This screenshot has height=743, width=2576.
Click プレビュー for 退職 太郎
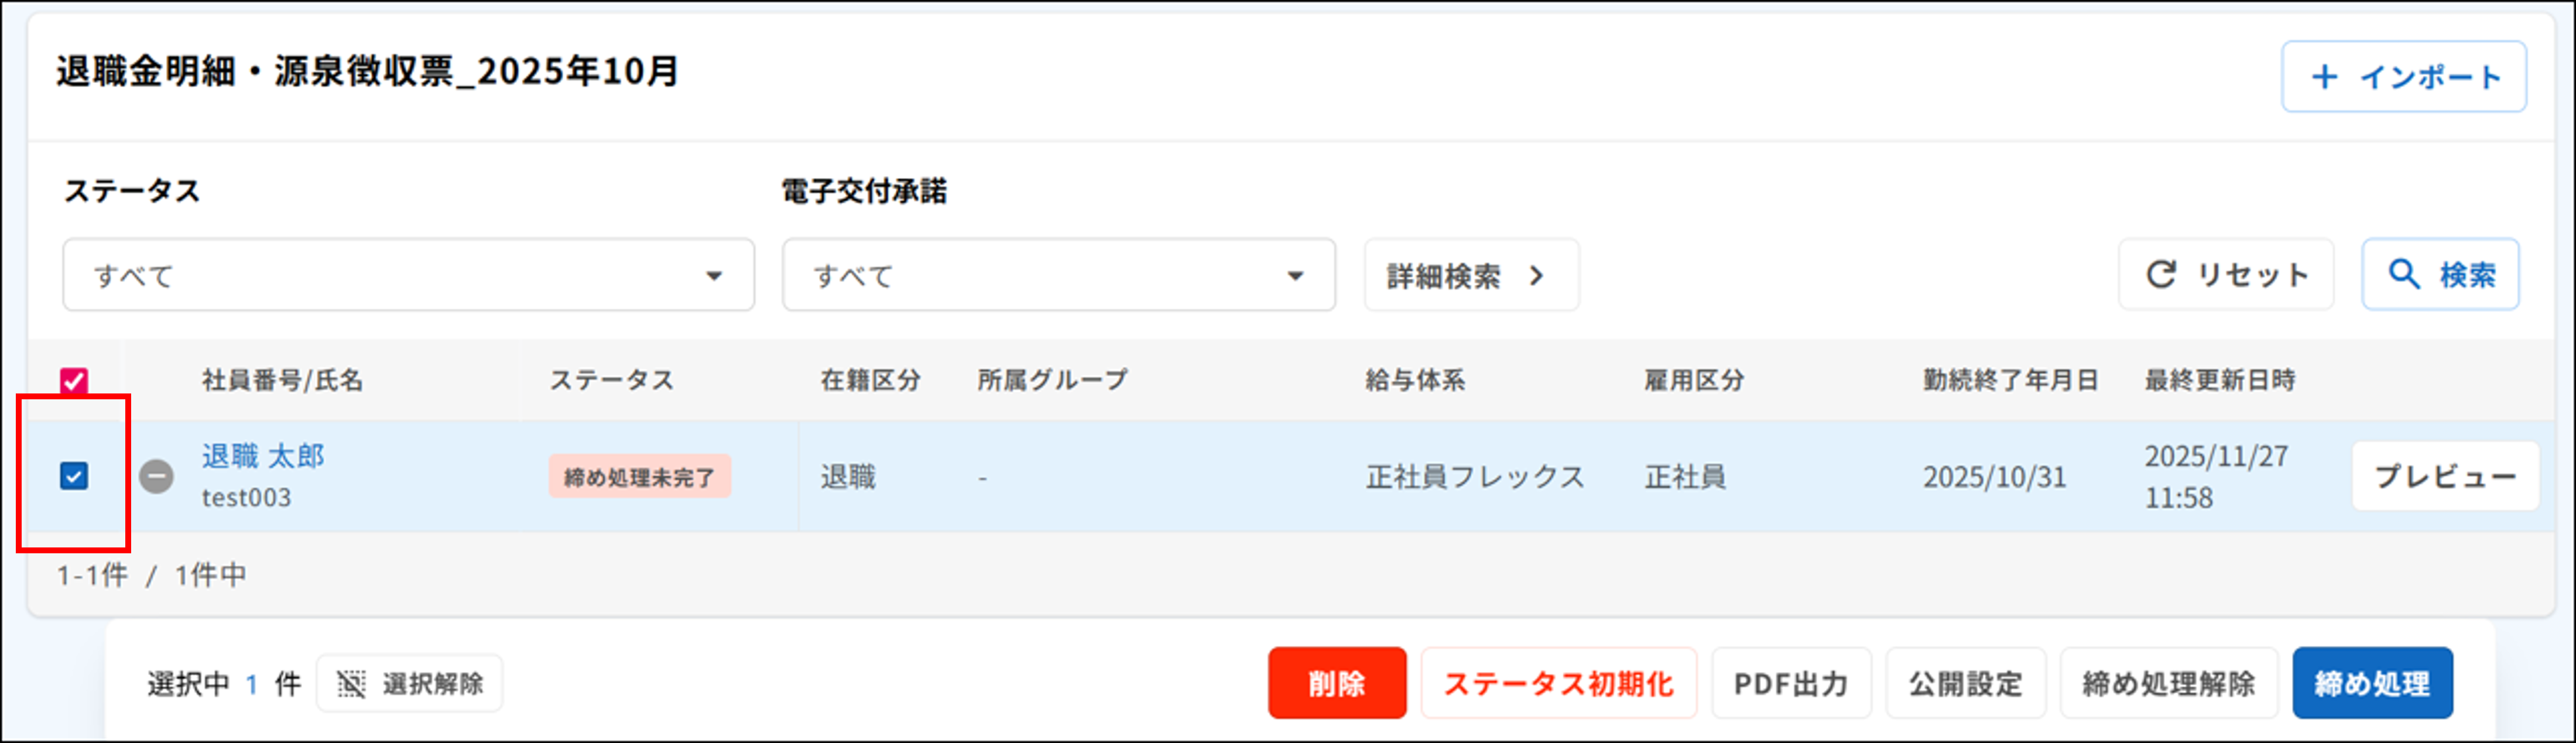click(2445, 476)
